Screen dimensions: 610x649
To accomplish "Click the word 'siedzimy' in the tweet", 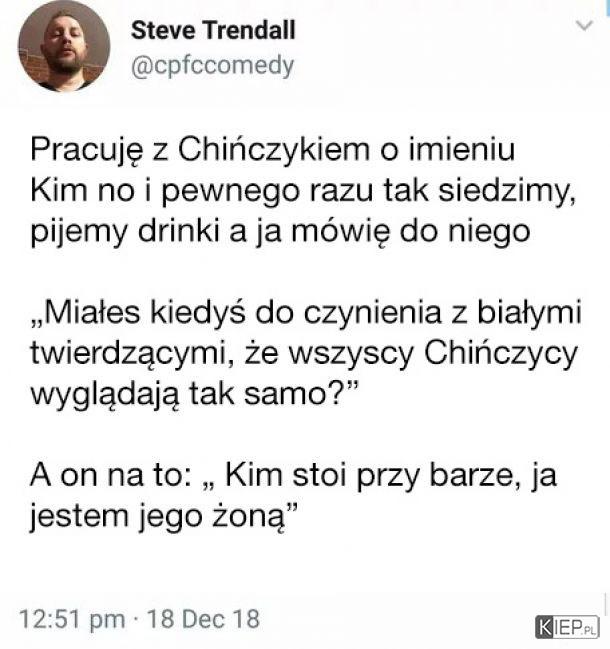I will click(507, 191).
